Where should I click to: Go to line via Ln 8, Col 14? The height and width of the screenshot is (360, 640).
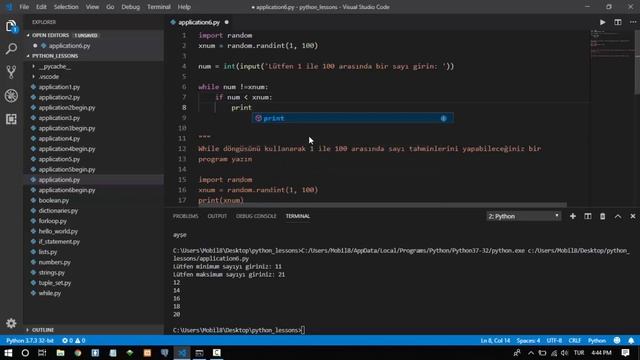pos(495,340)
